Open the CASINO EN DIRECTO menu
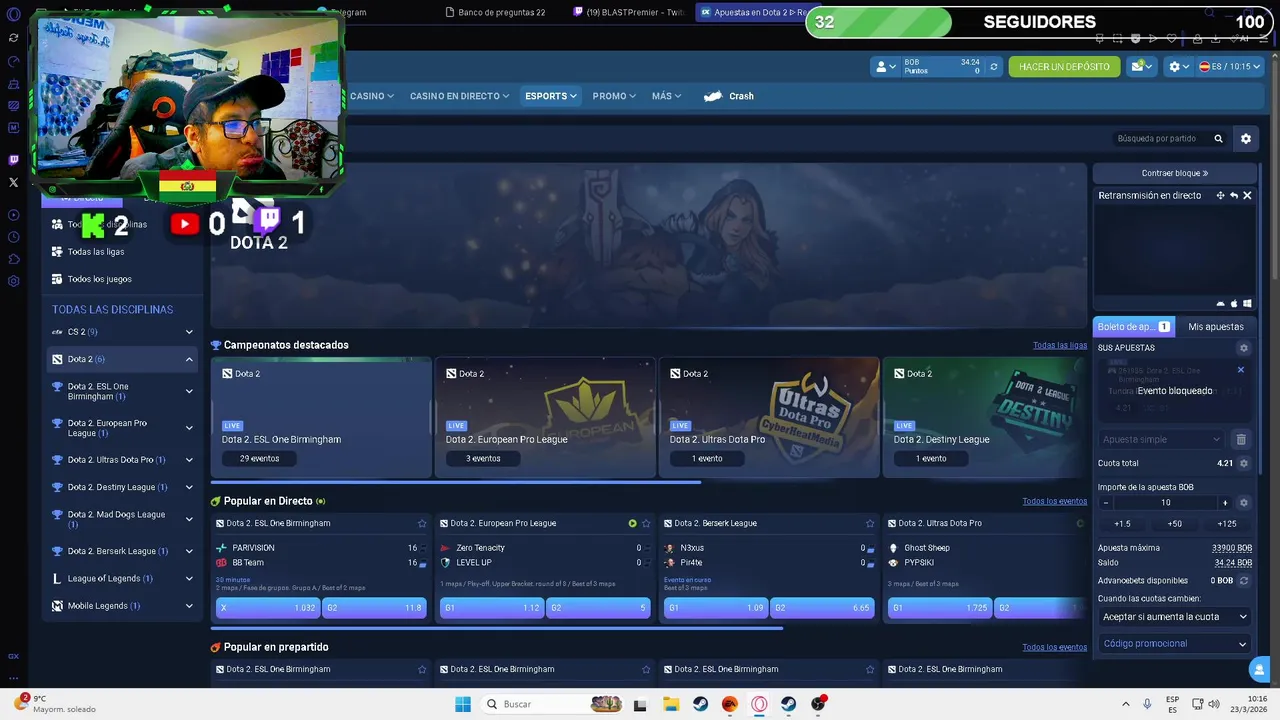Screen dimensions: 1280x720 pyautogui.click(x=460, y=96)
